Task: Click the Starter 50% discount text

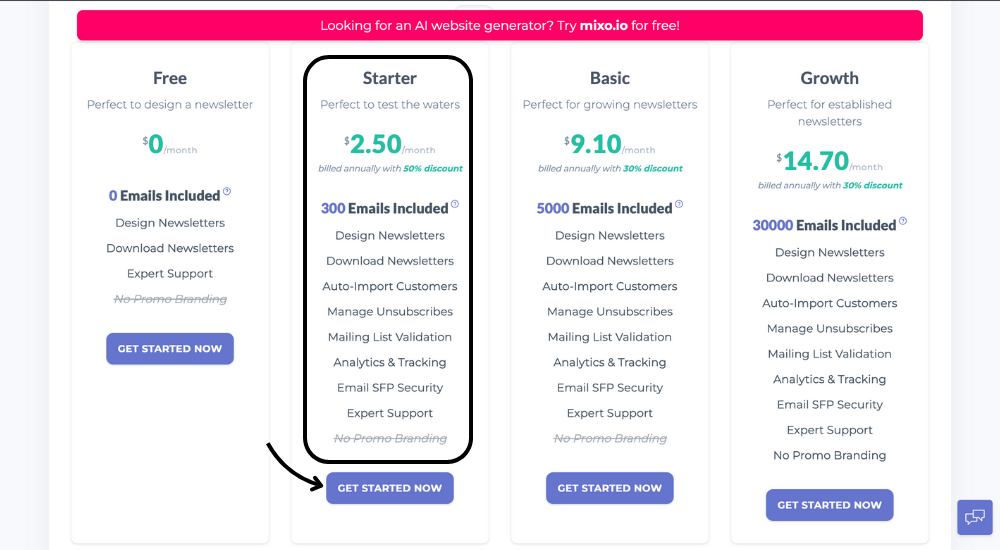Action: pyautogui.click(x=432, y=168)
